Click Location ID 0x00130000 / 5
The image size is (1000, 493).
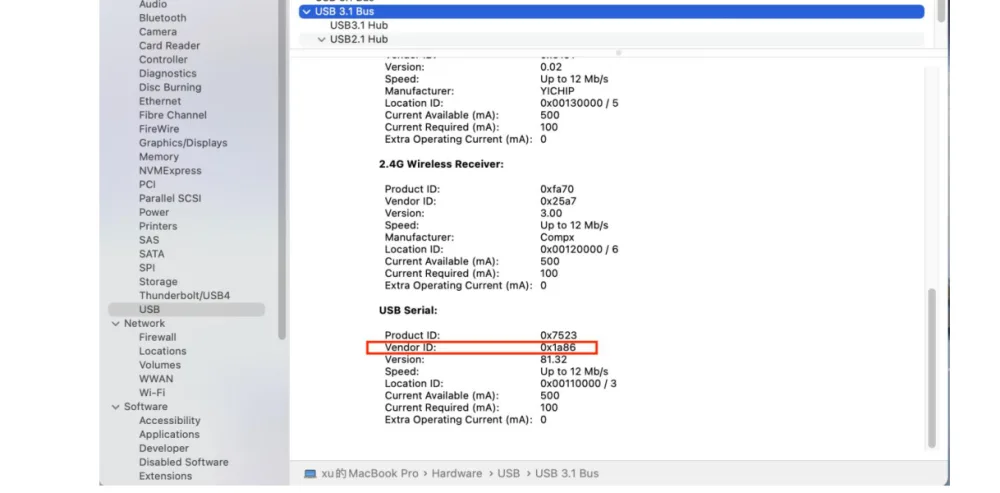tap(579, 103)
